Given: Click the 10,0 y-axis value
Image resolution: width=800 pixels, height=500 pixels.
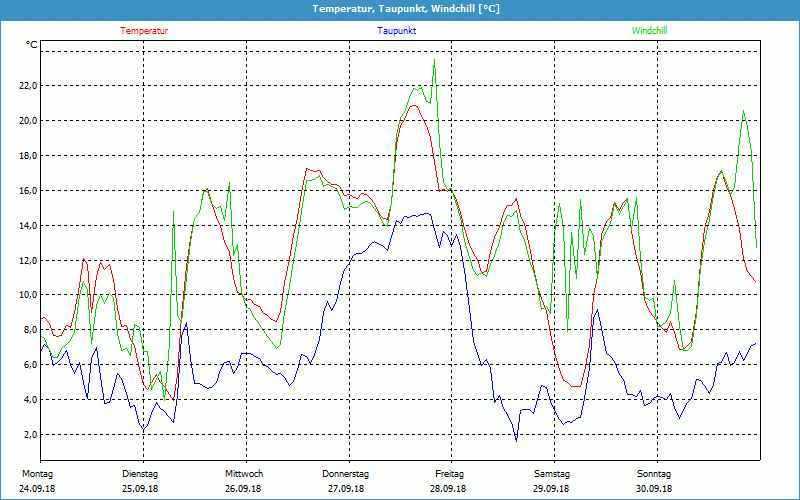Looking at the screenshot, I should coord(29,295).
